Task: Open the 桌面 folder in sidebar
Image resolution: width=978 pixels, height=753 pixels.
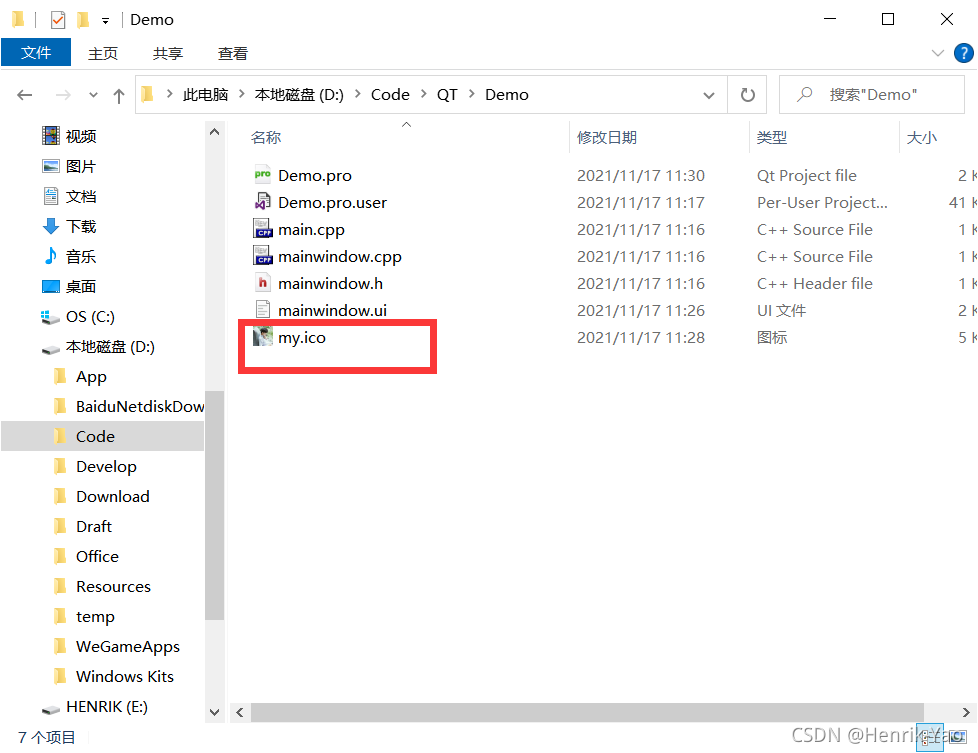Action: (70, 286)
